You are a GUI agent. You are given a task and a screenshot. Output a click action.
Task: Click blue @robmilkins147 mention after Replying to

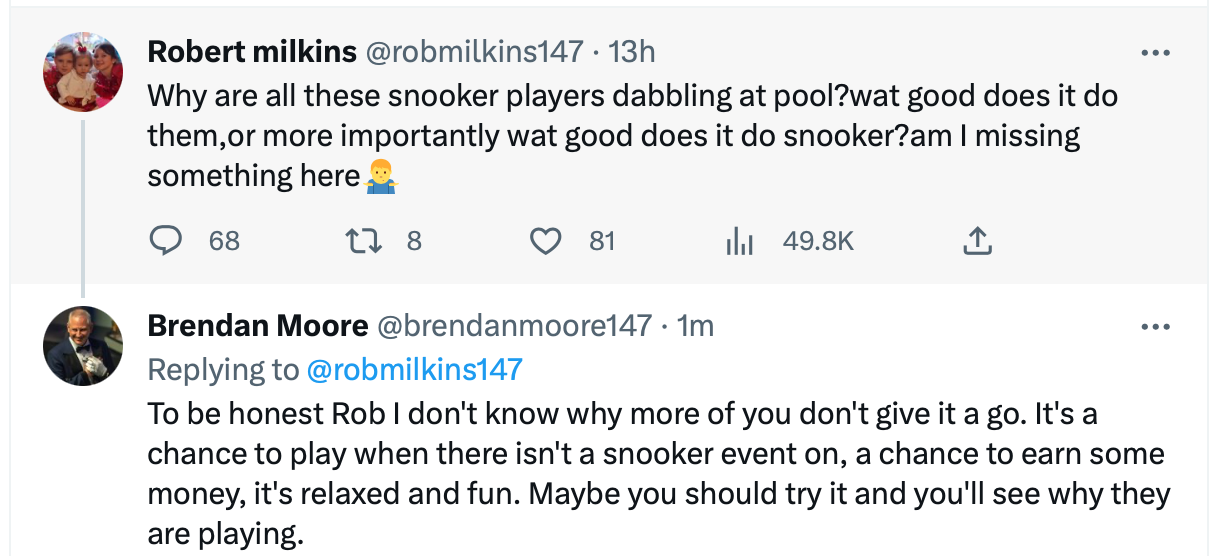[x=414, y=369]
